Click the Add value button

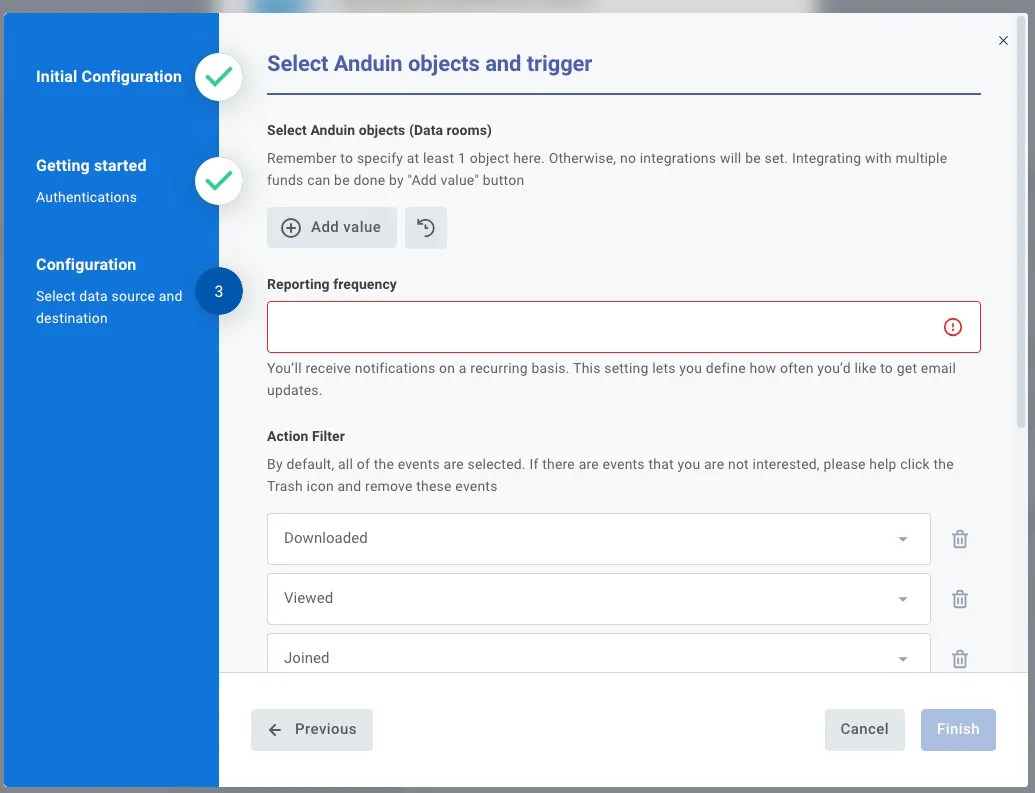point(331,228)
